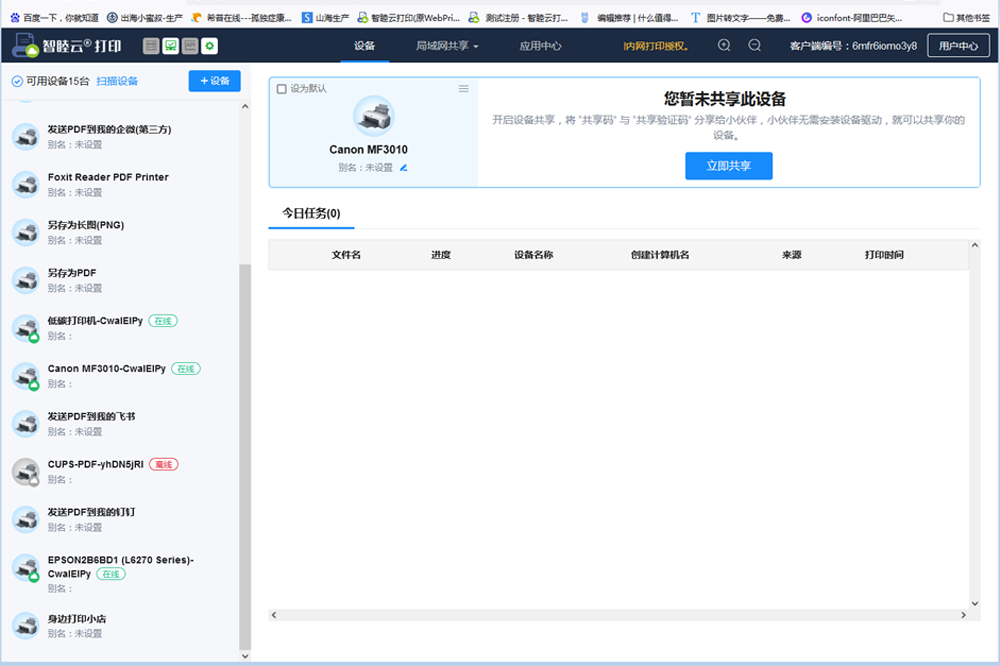Click the zoom out magnifier icon
Screen dimensions: 1000x666
[755, 45]
